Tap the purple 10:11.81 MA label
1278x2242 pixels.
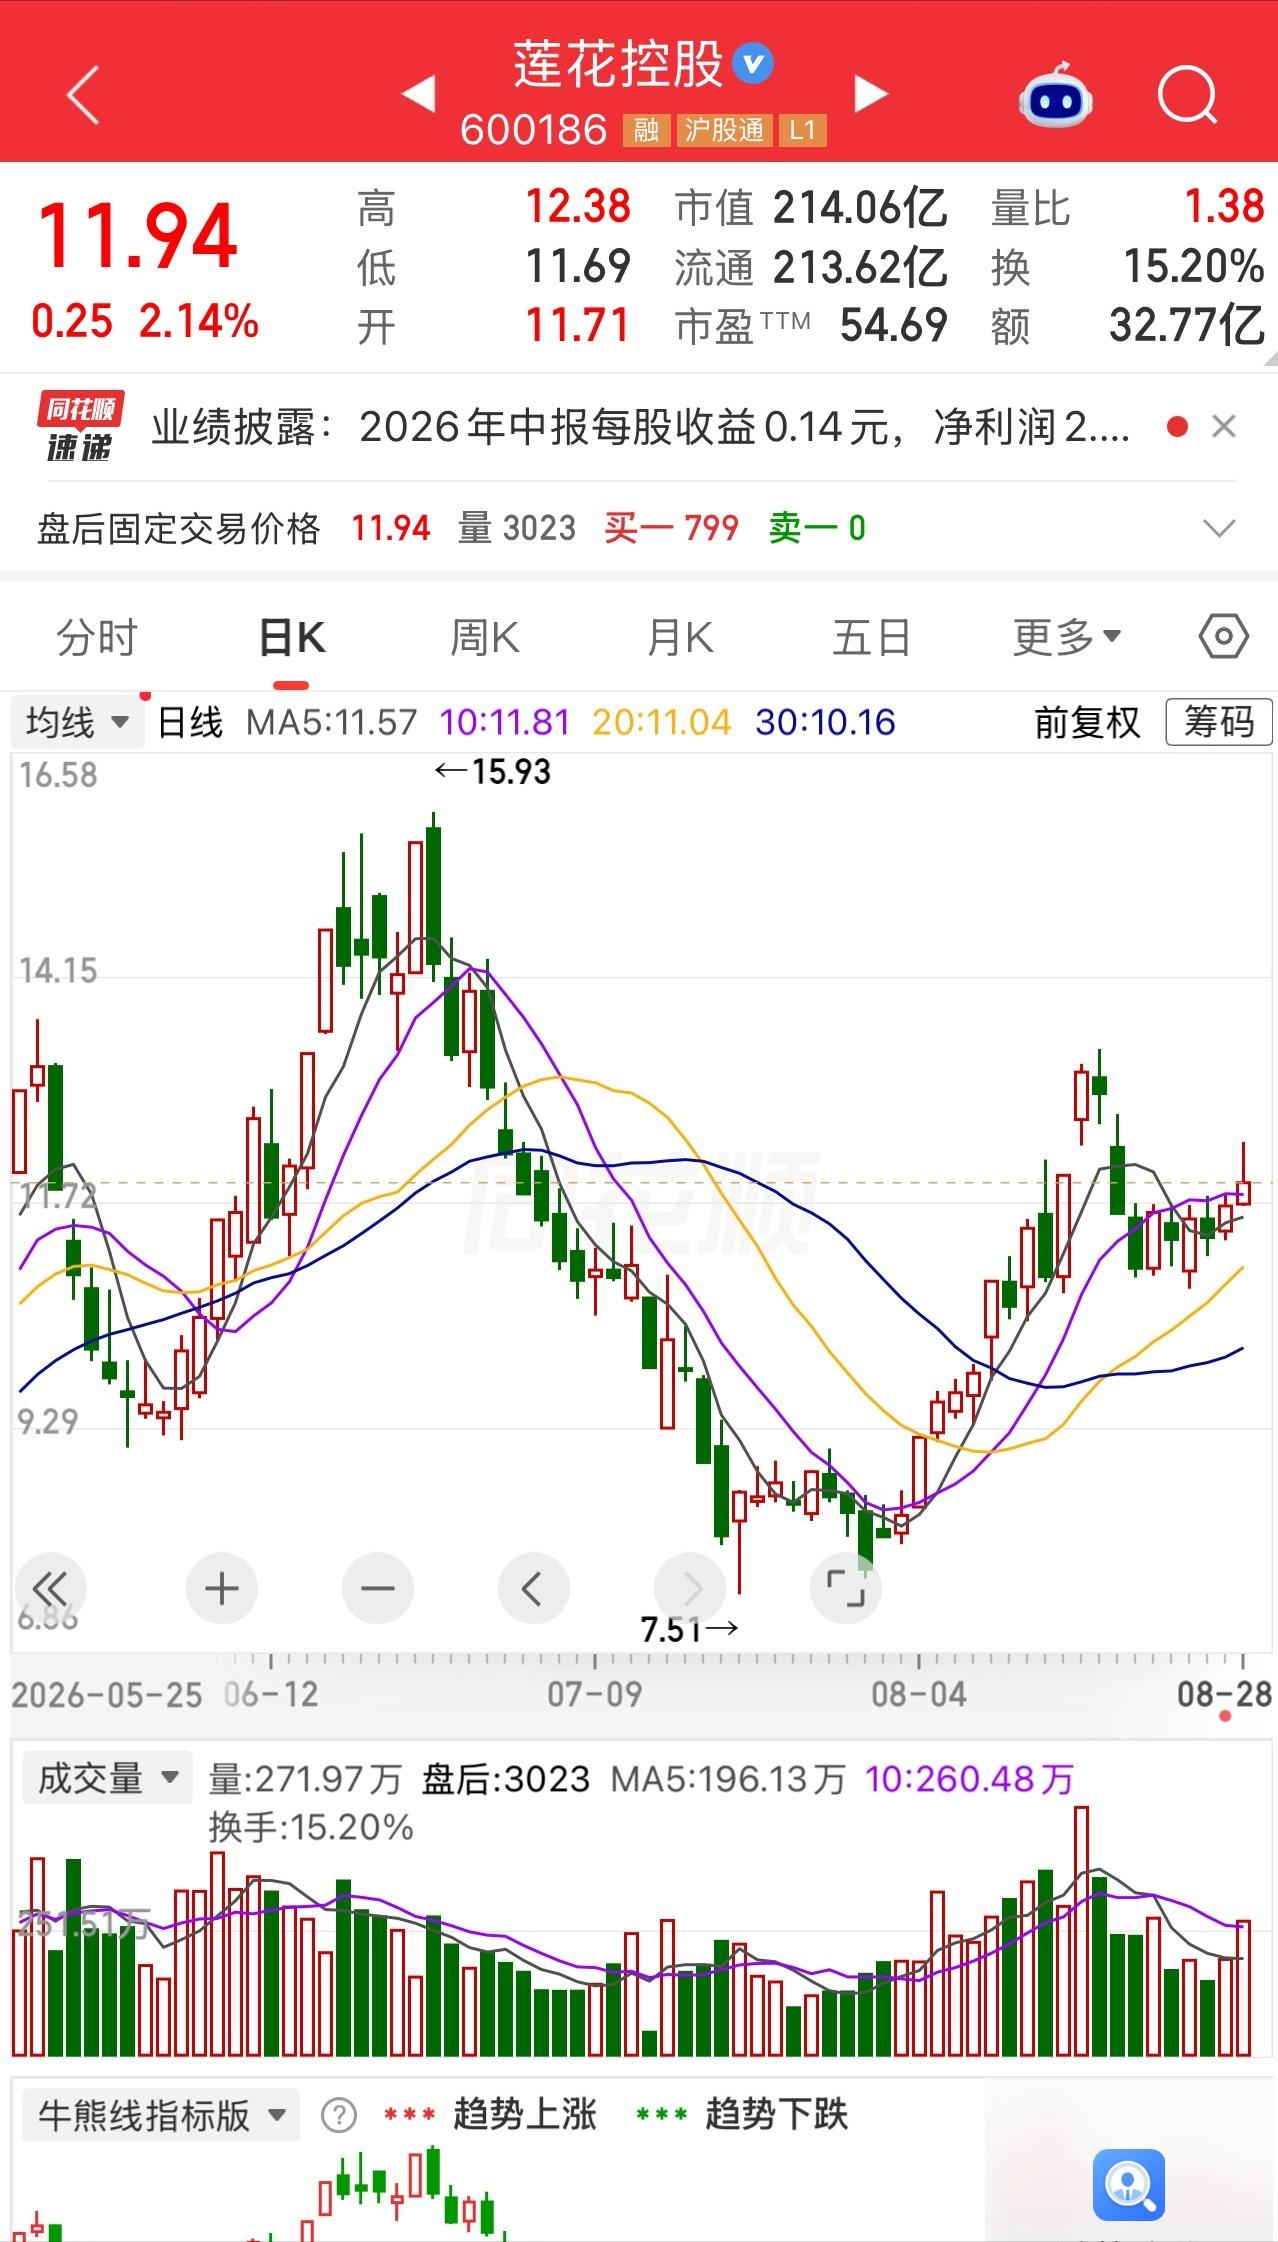pos(504,722)
